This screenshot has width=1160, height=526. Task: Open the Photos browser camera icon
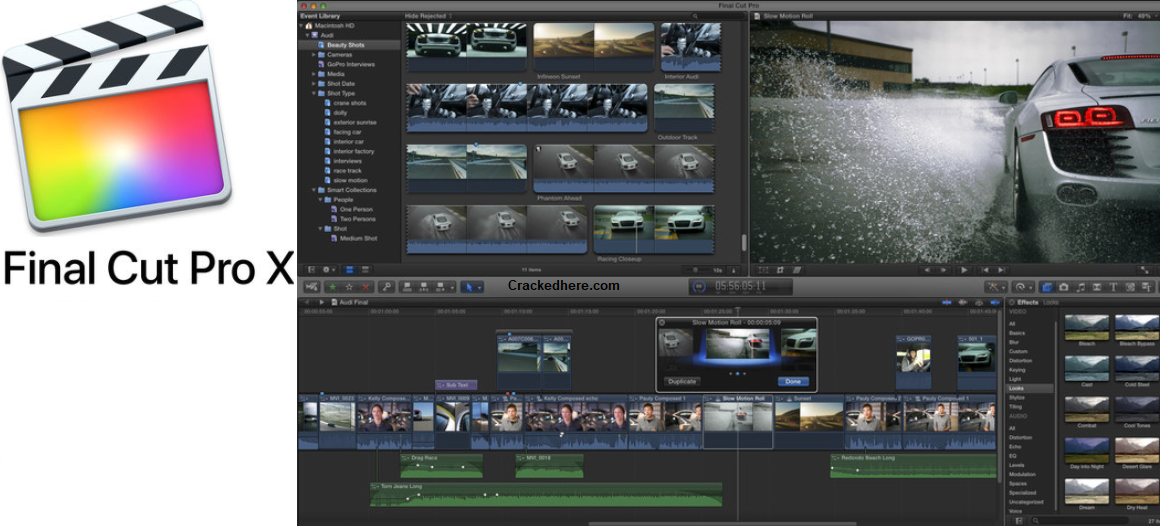click(1064, 287)
